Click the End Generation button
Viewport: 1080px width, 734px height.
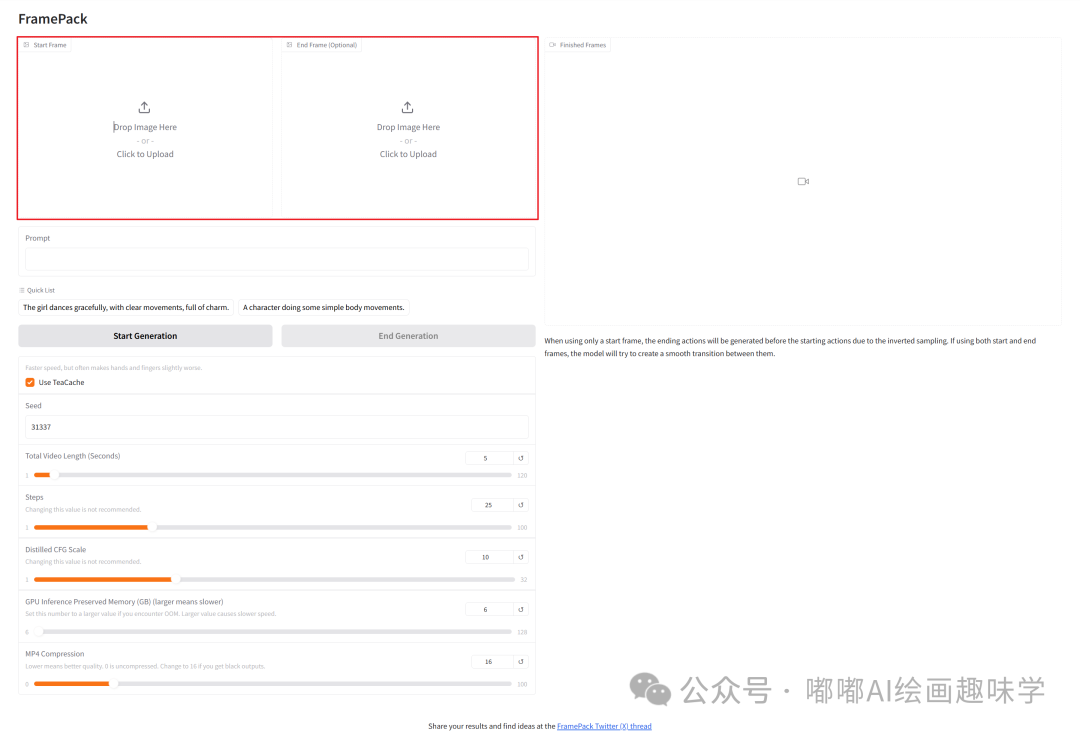(x=408, y=336)
